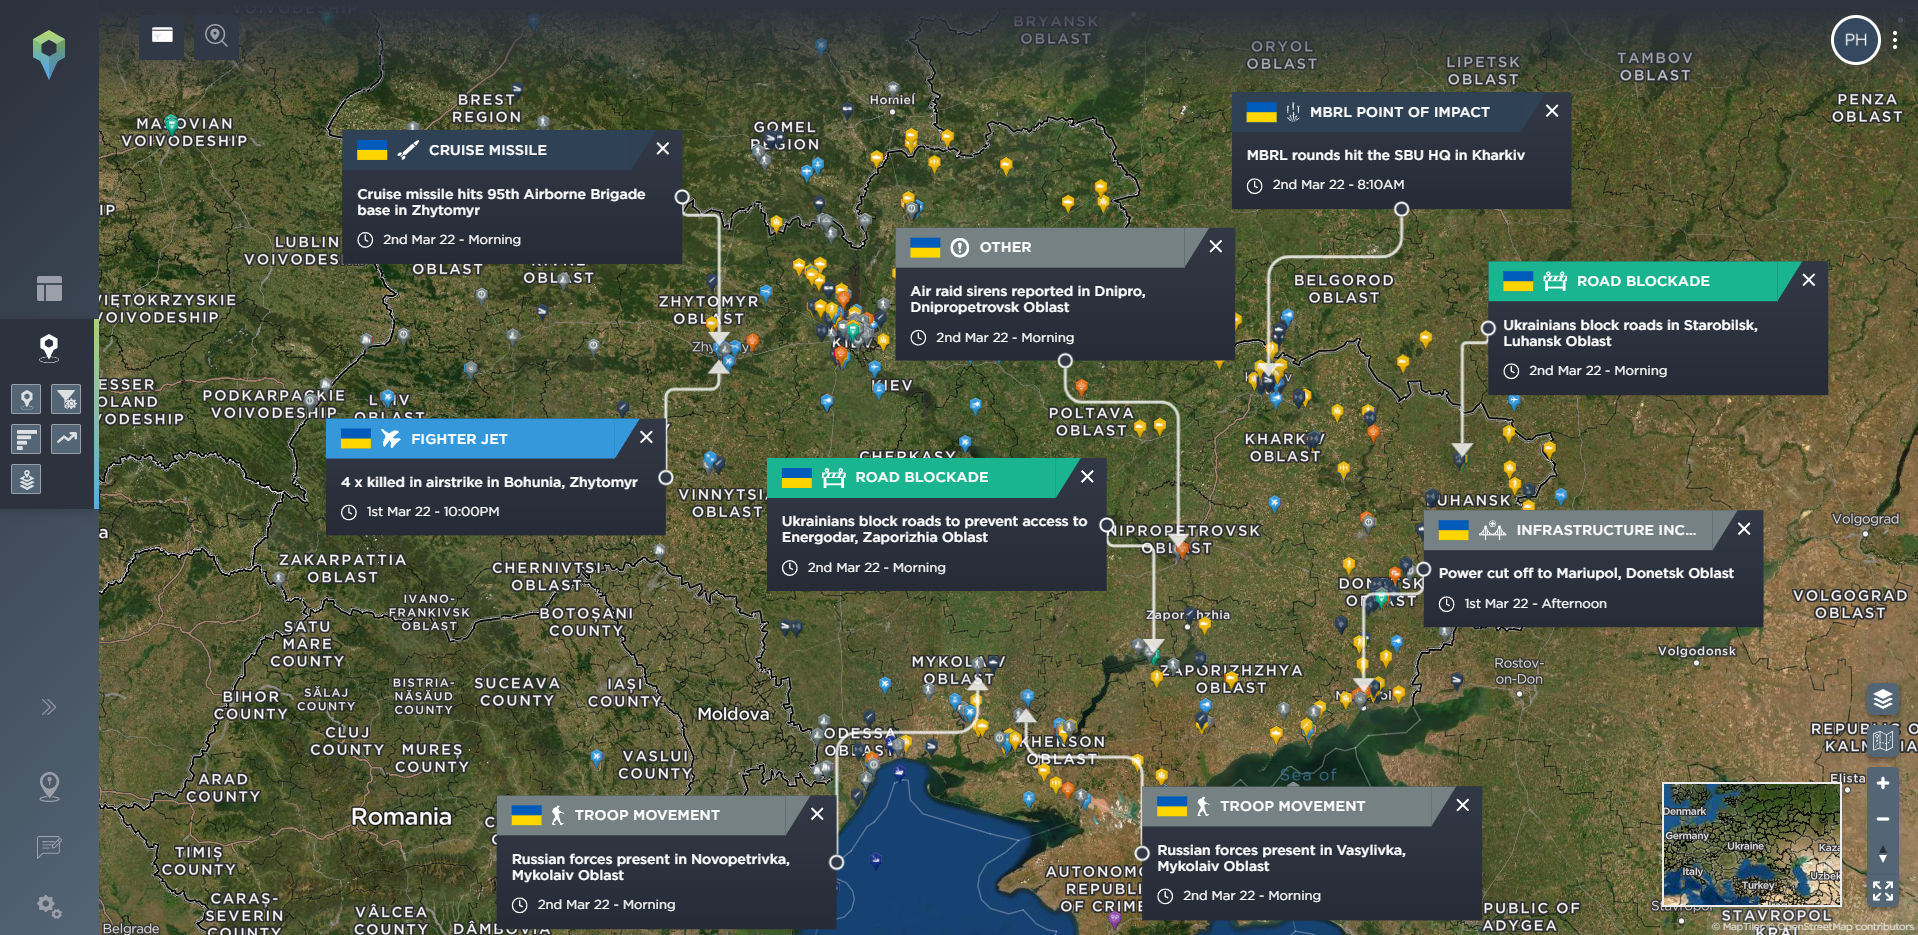Select text 'MBRL rounds hit the SBU HQ in Kharkiv'
1918x935 pixels.
[x=1385, y=155]
